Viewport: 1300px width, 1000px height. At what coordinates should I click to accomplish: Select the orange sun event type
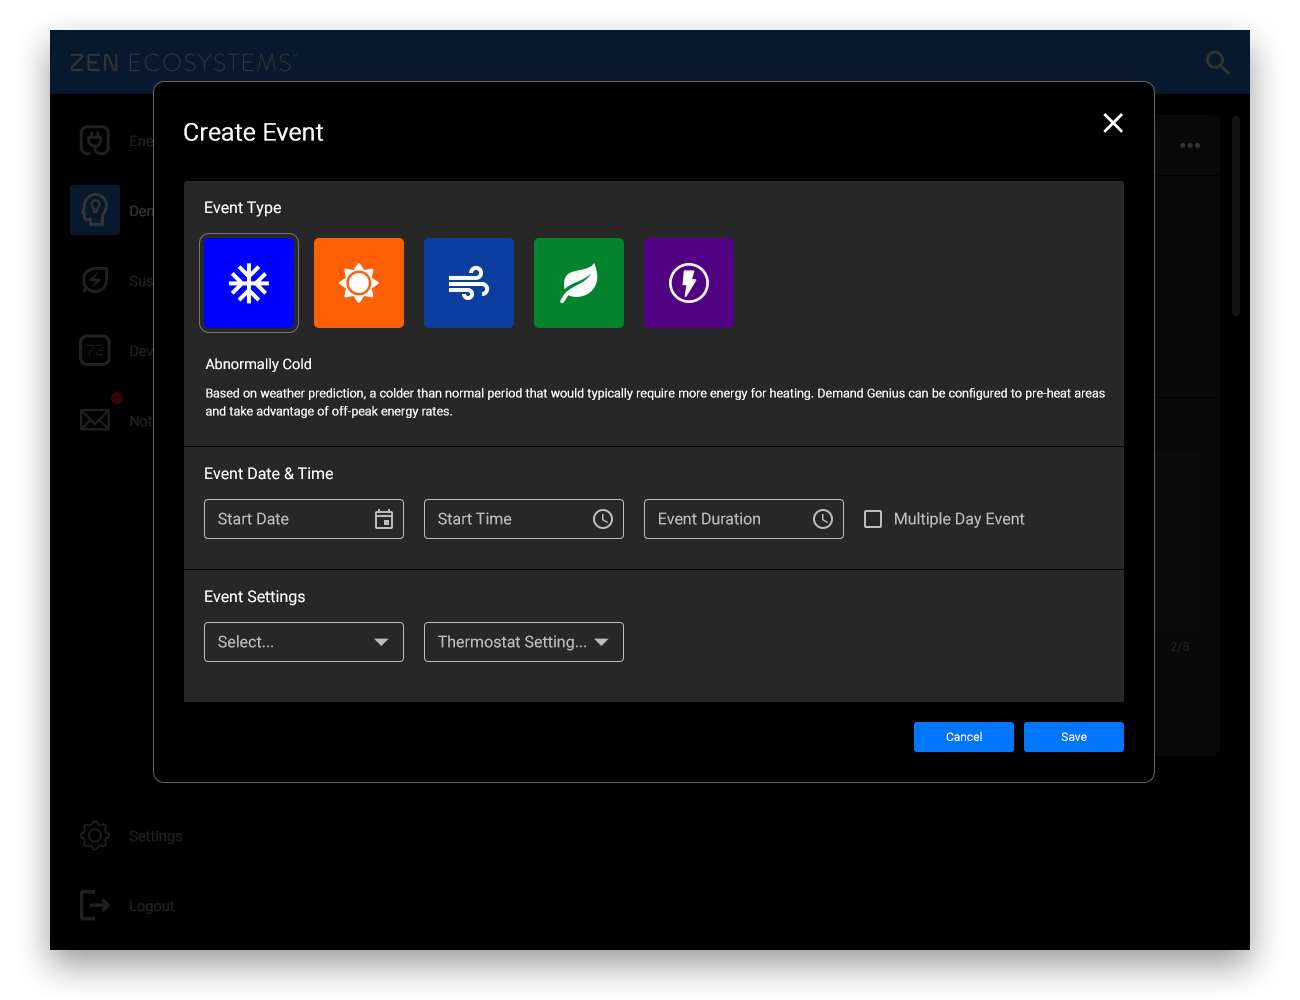[x=359, y=283]
